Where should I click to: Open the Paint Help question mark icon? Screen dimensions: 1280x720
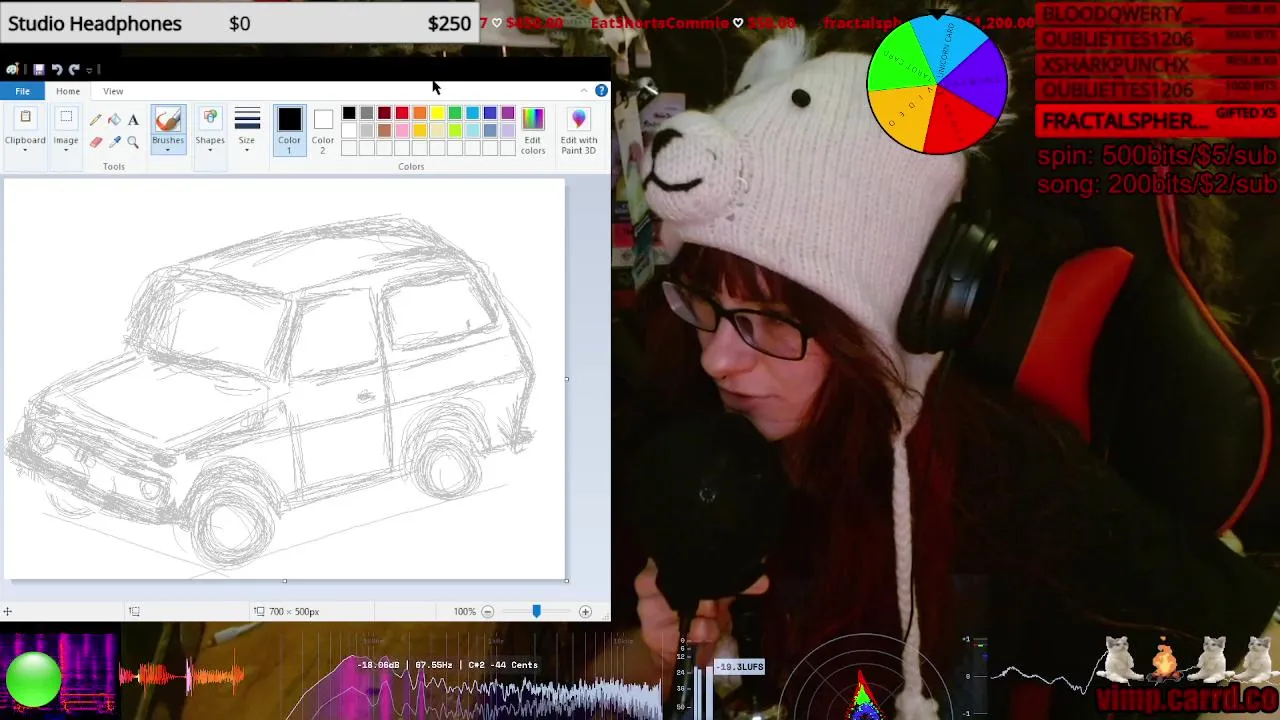click(601, 91)
